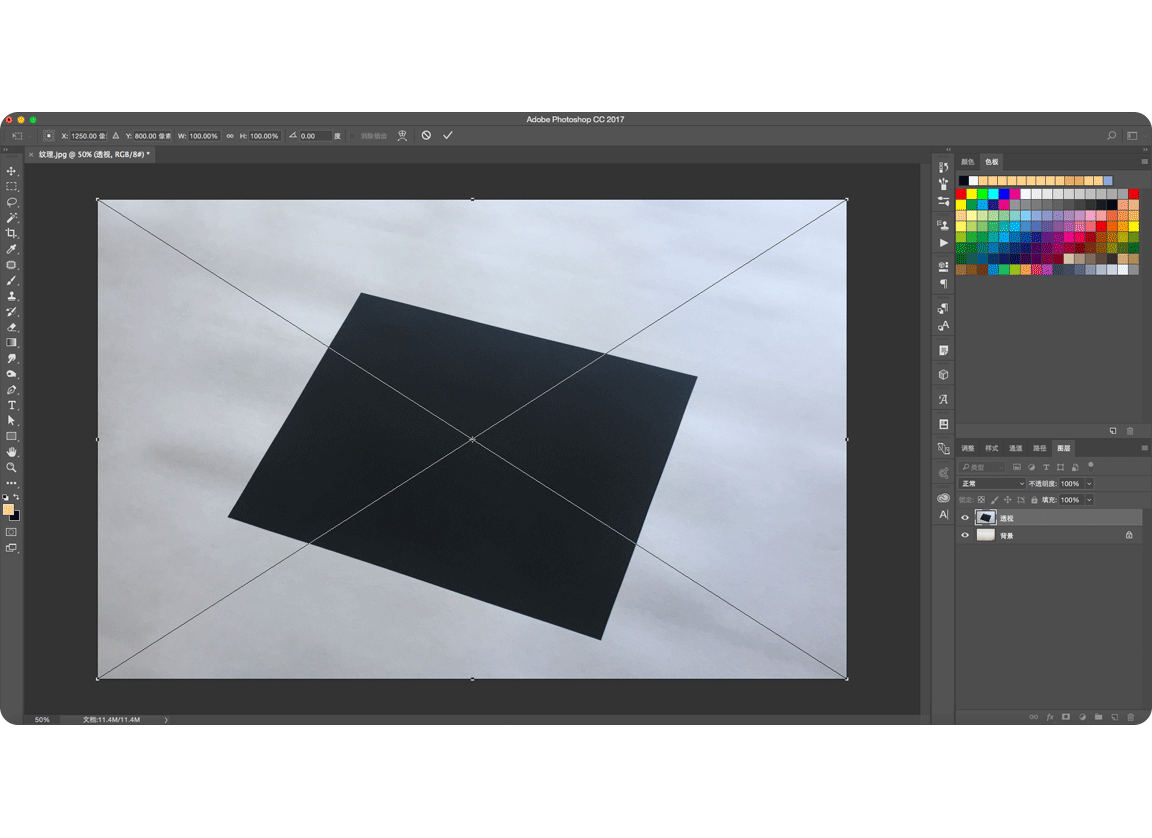Select the Type tool

pos(11,405)
